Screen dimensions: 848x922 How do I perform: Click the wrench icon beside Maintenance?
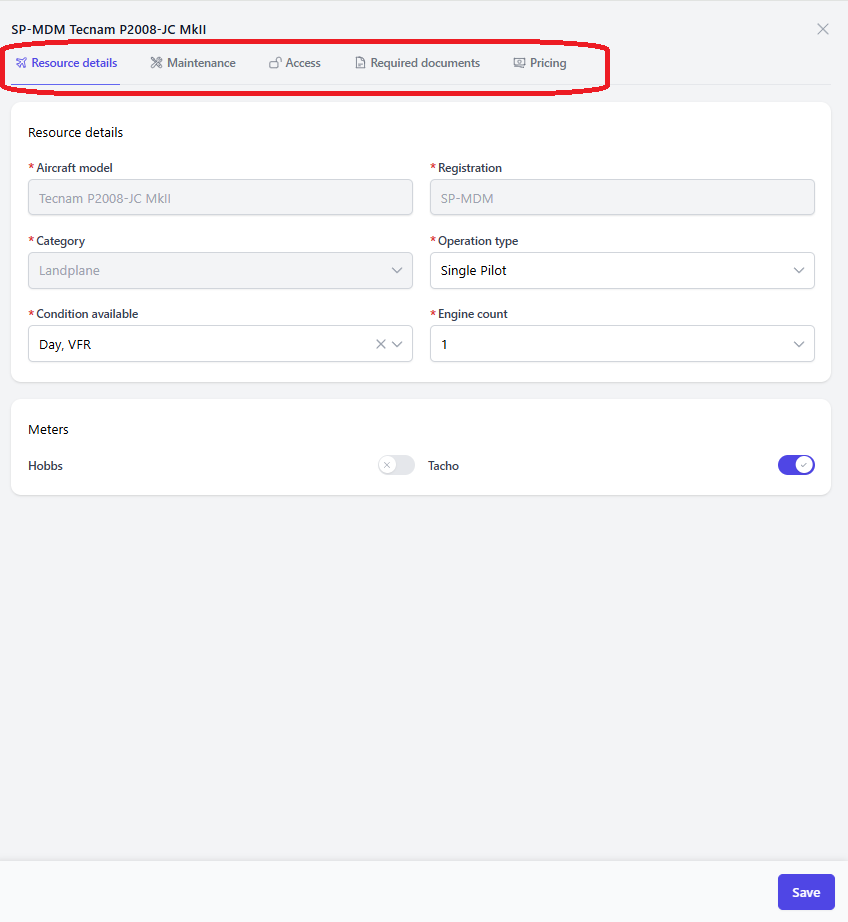tap(156, 63)
